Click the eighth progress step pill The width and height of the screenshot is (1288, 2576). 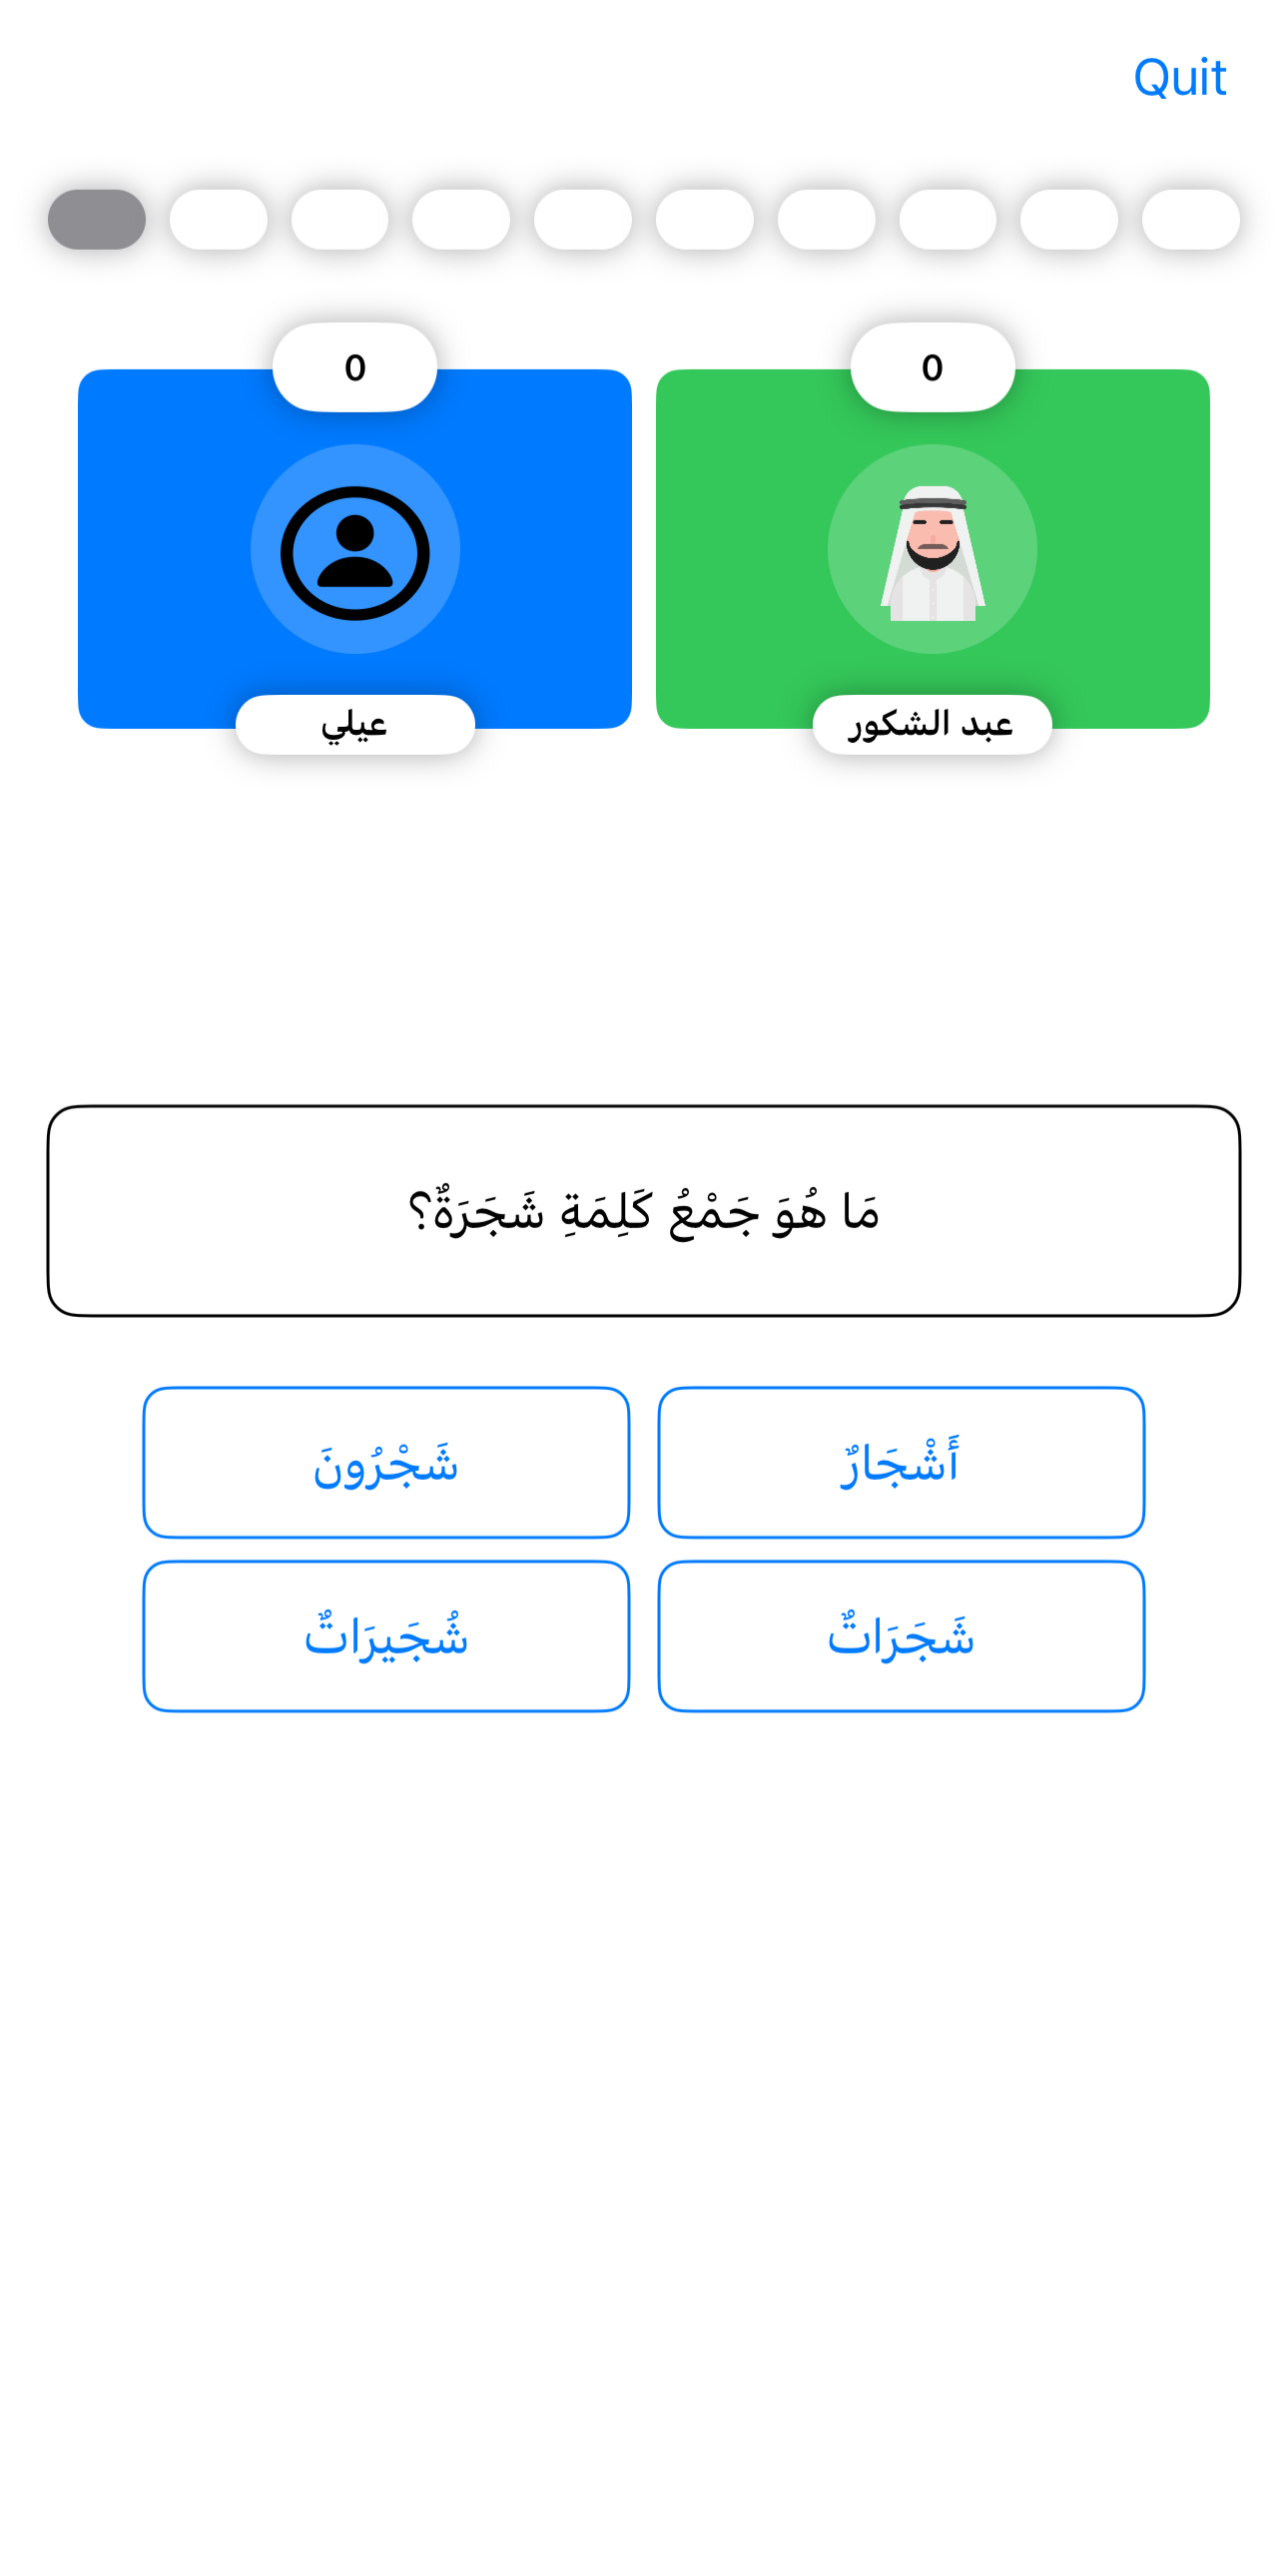(x=947, y=219)
